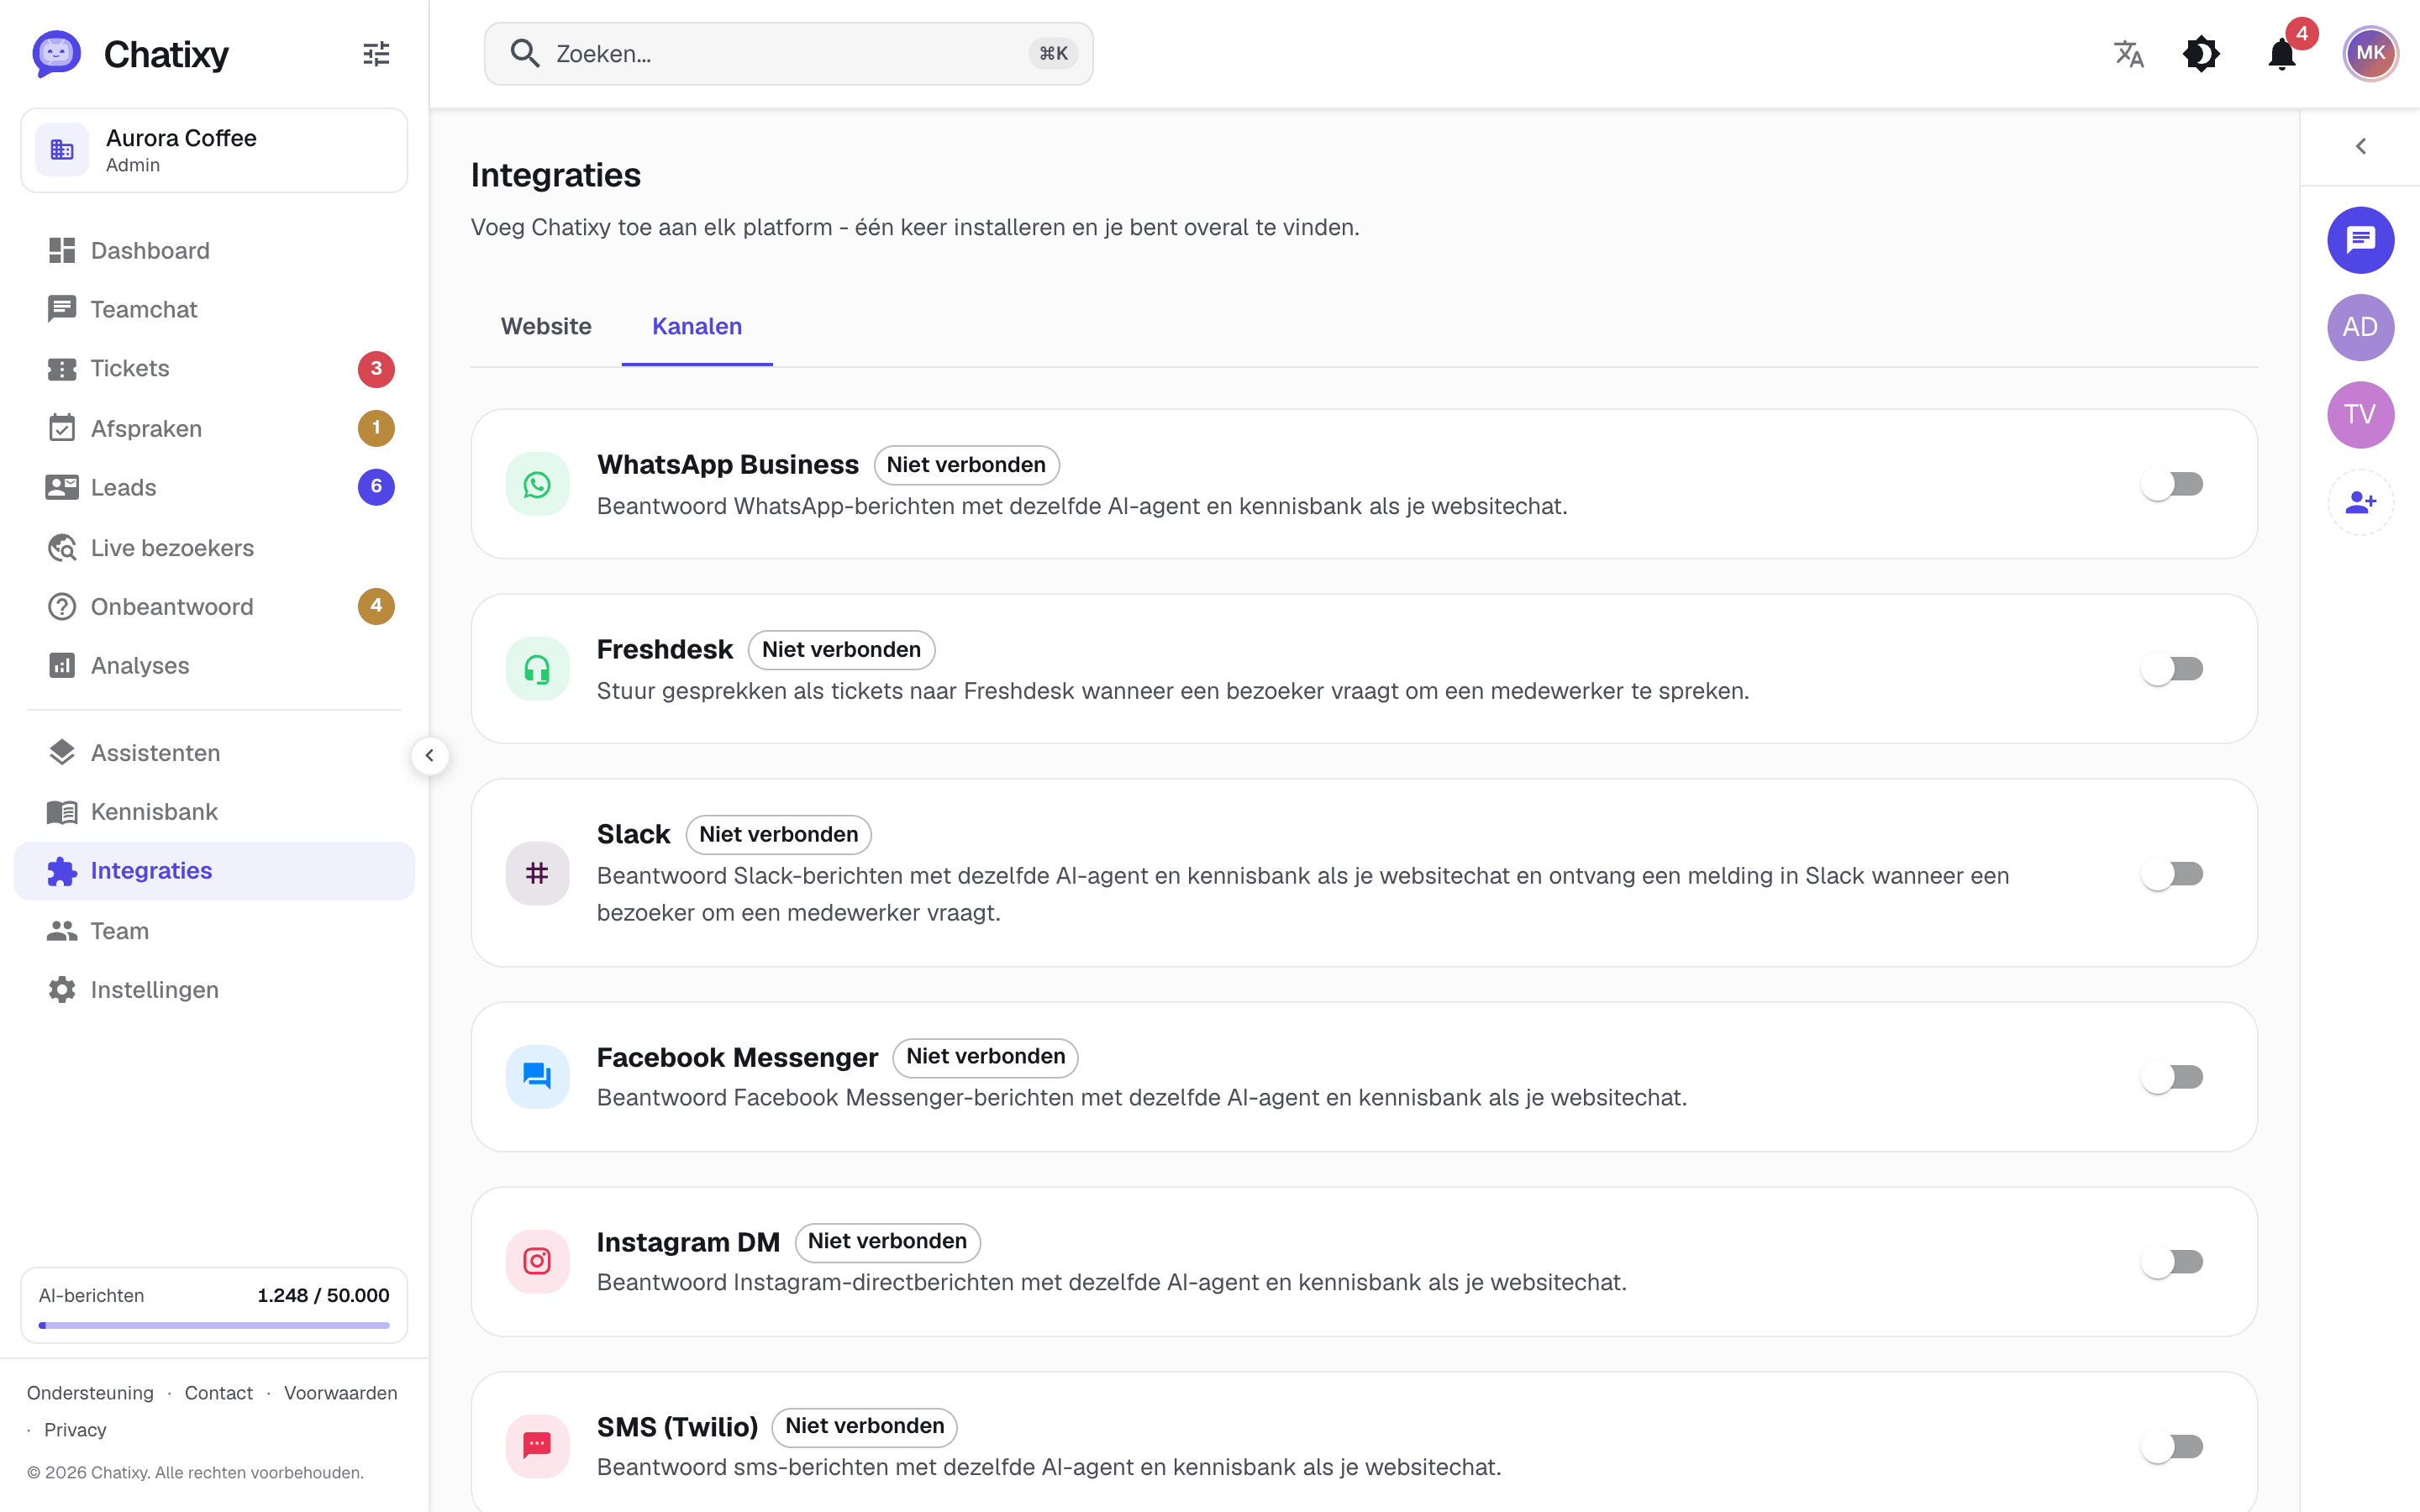Open Leads in the sidebar

214,488
